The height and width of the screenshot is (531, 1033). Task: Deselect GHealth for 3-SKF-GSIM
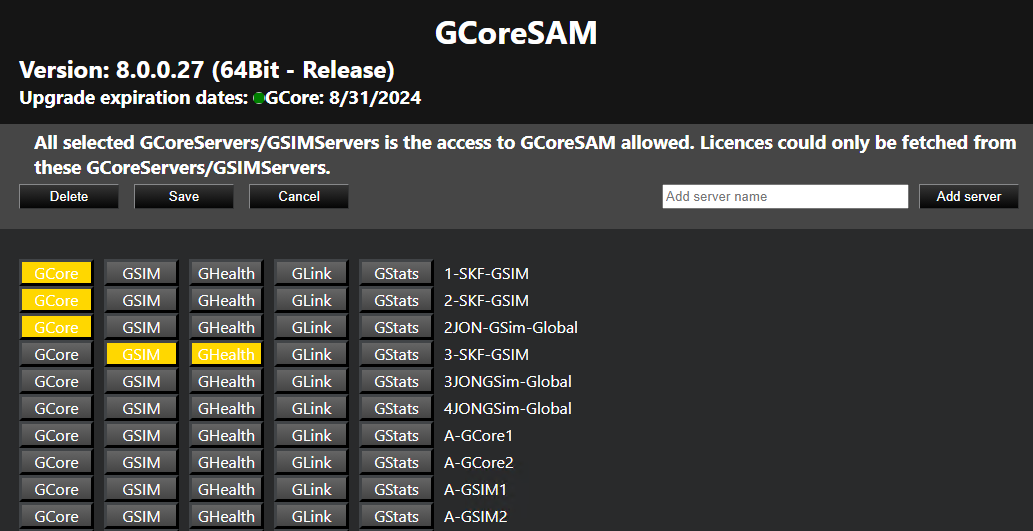226,354
